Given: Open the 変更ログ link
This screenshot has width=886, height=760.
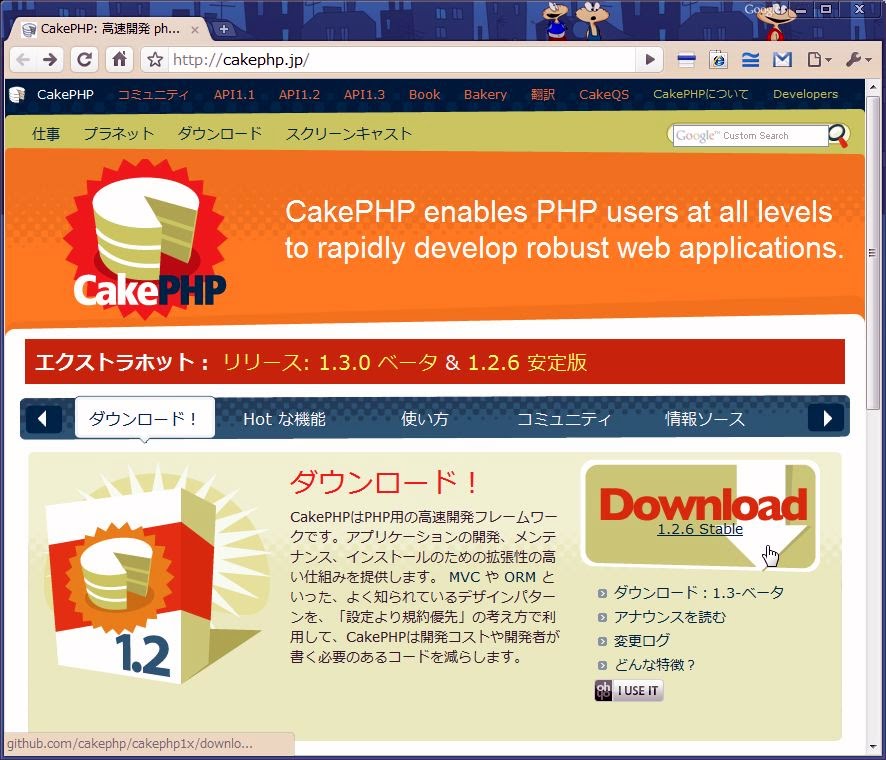Looking at the screenshot, I should click(x=642, y=641).
